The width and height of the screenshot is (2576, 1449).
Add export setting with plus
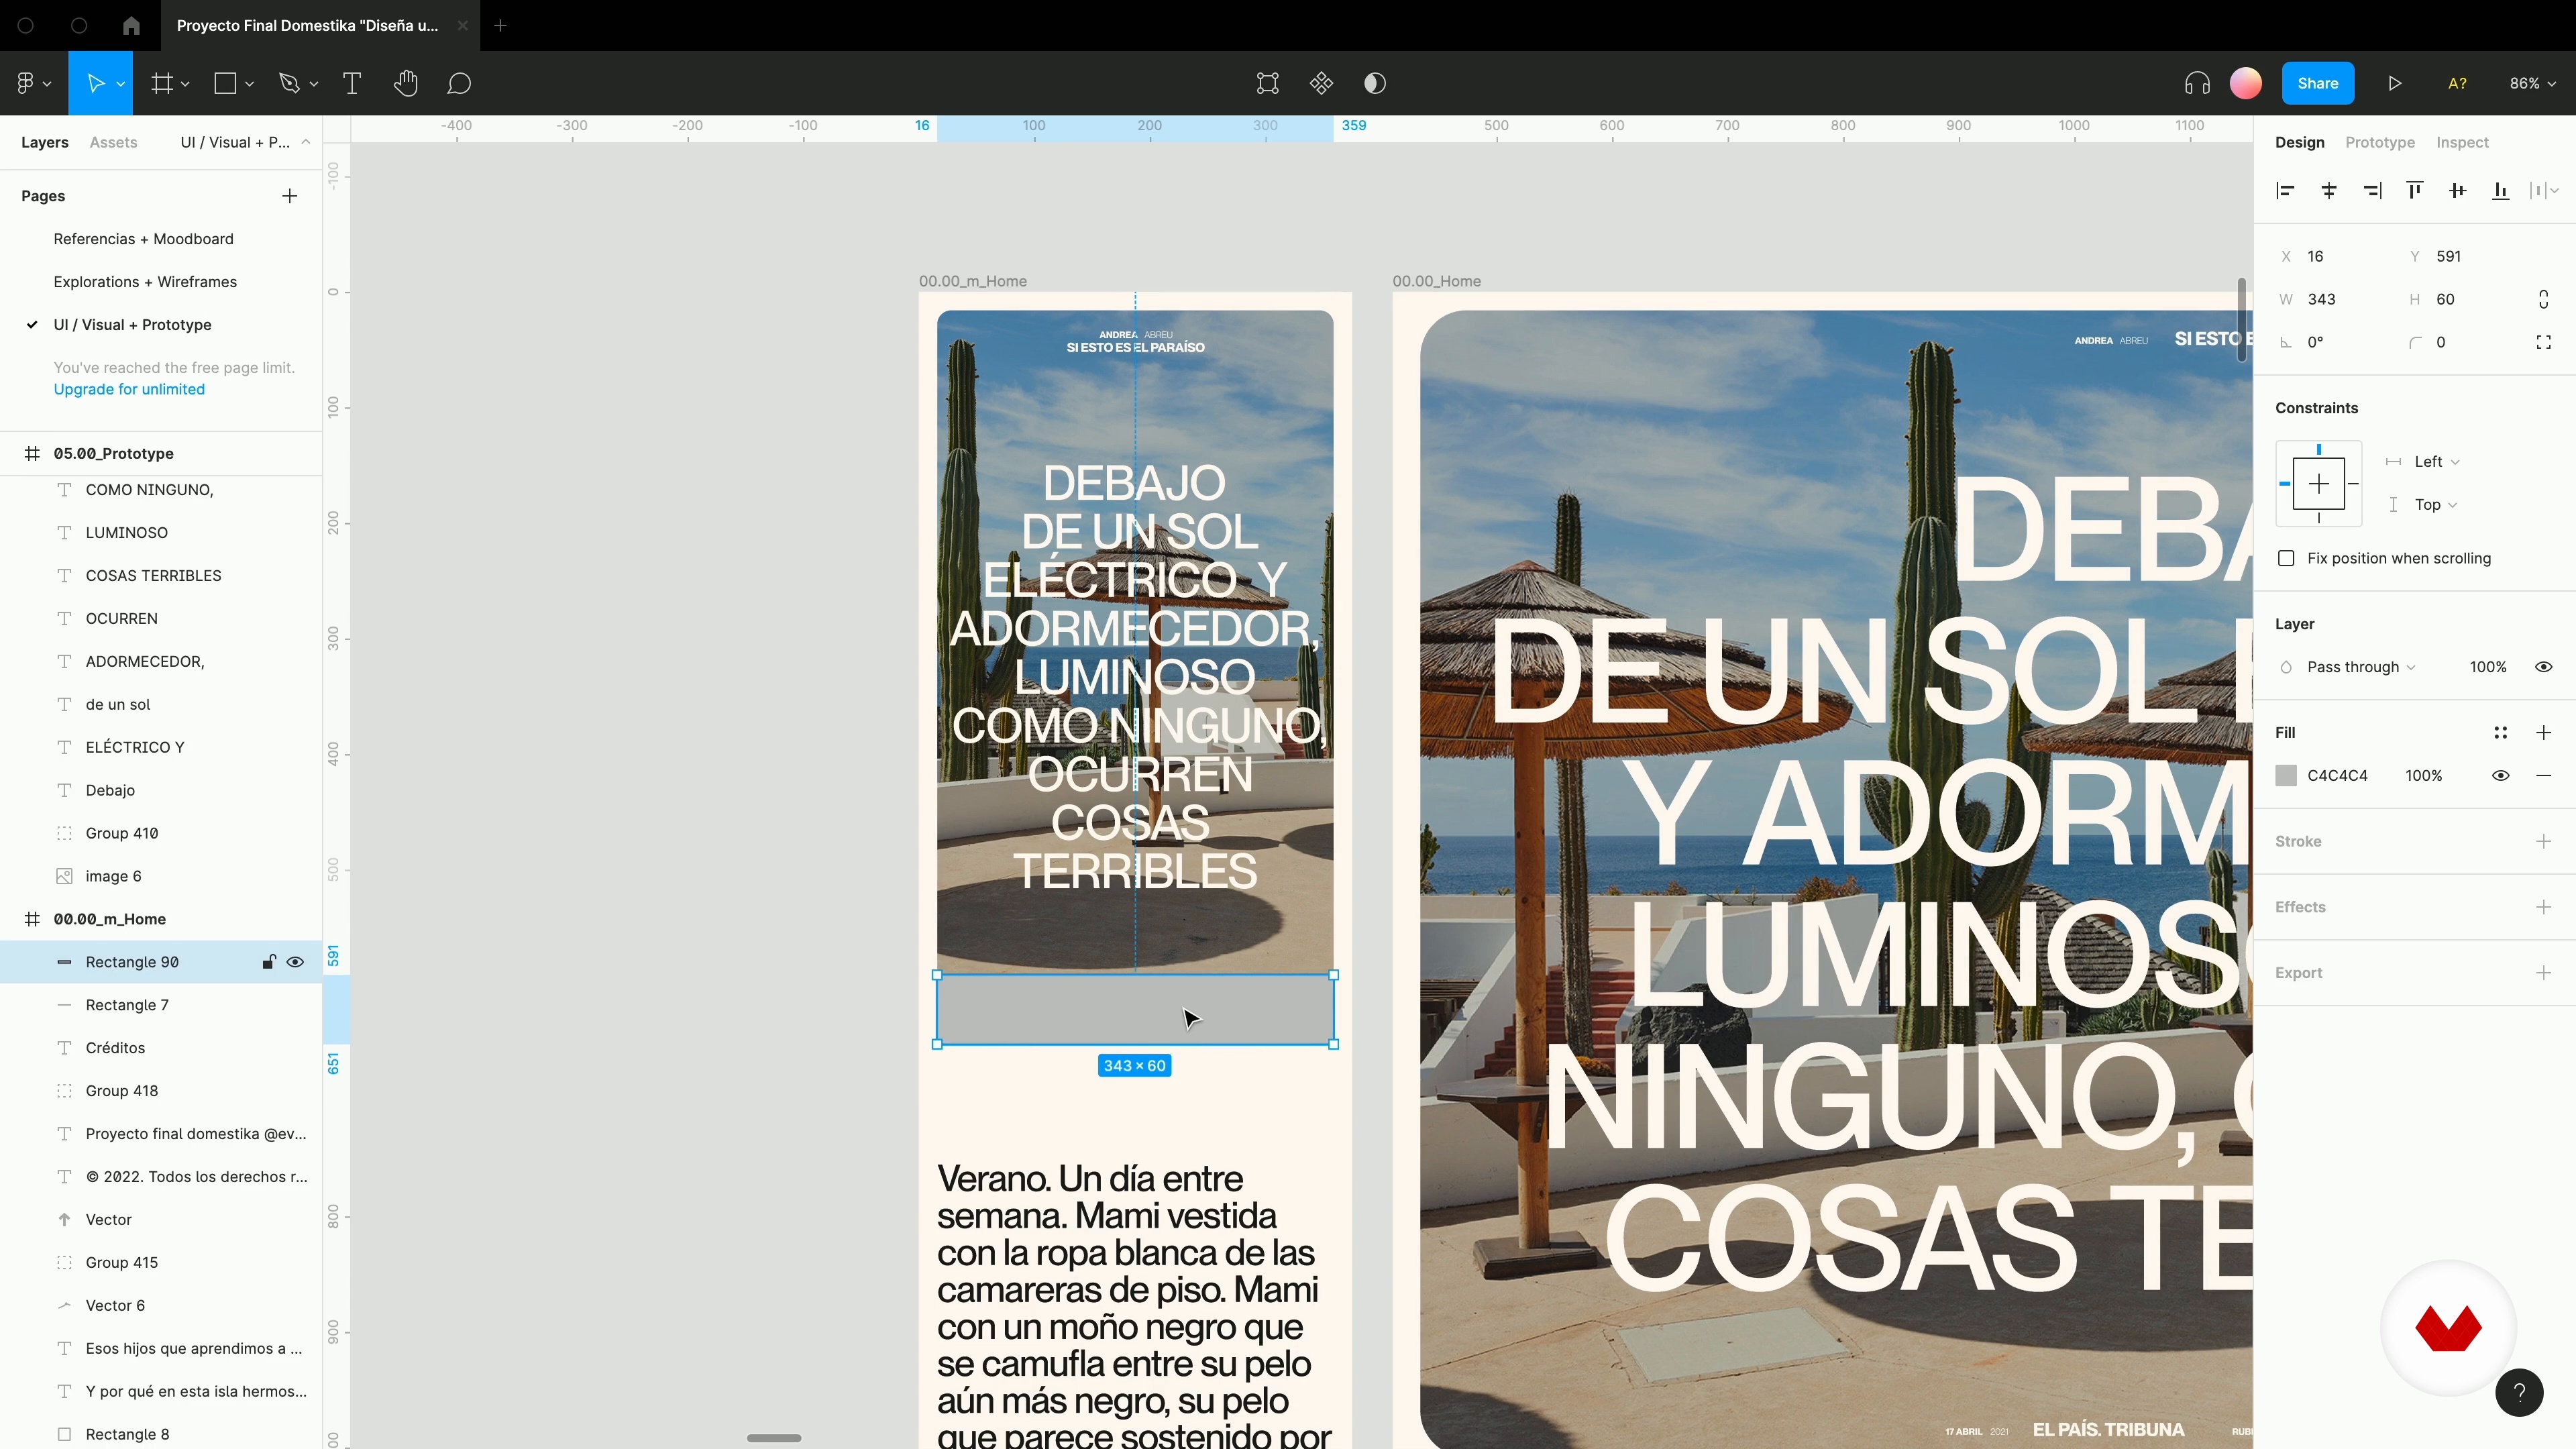[x=2544, y=972]
